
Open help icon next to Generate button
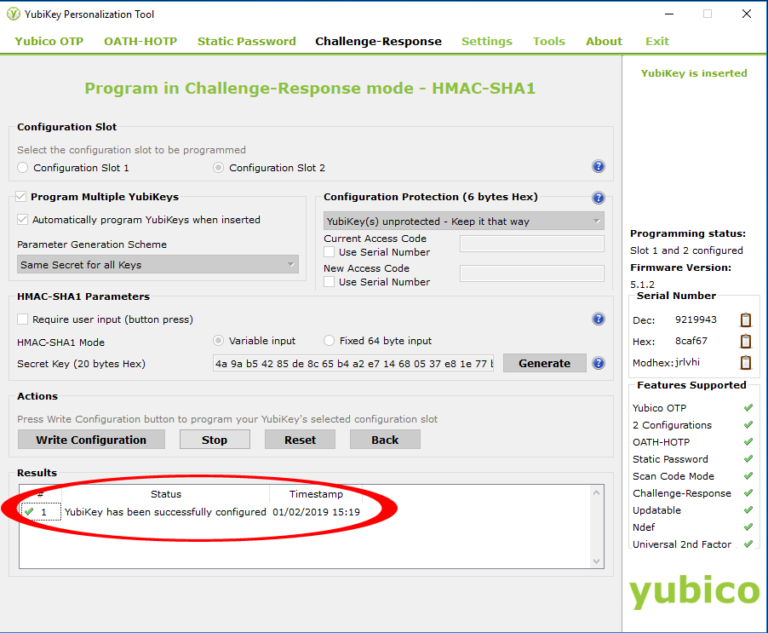point(598,363)
